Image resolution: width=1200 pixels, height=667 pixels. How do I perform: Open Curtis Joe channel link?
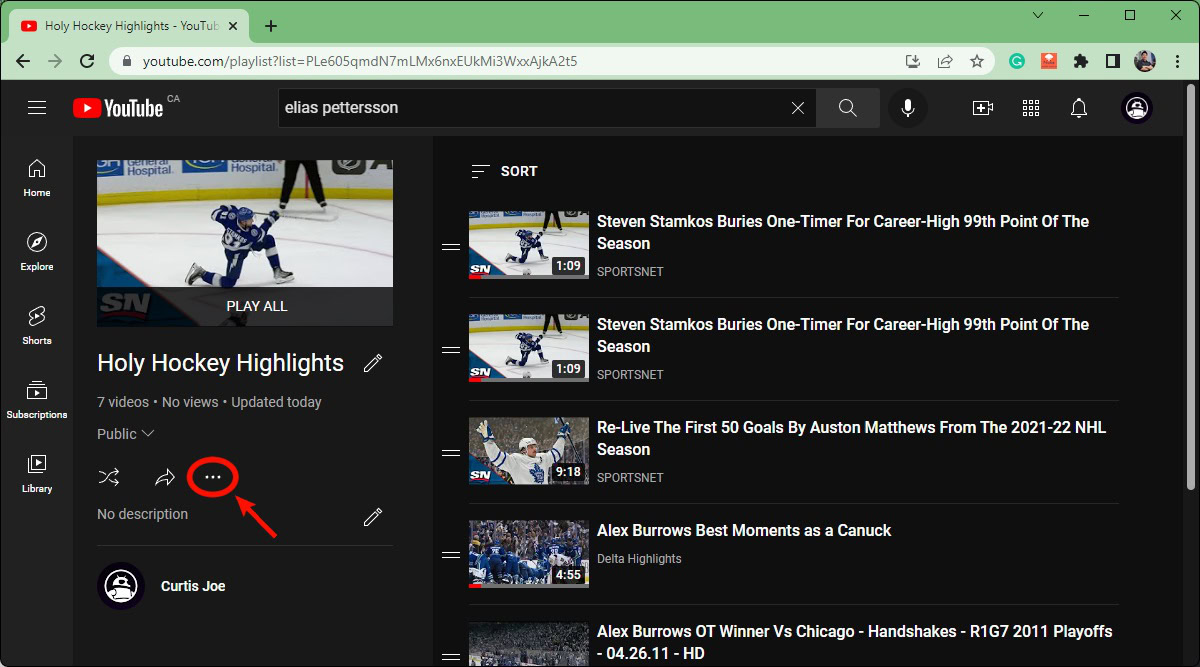(x=193, y=586)
